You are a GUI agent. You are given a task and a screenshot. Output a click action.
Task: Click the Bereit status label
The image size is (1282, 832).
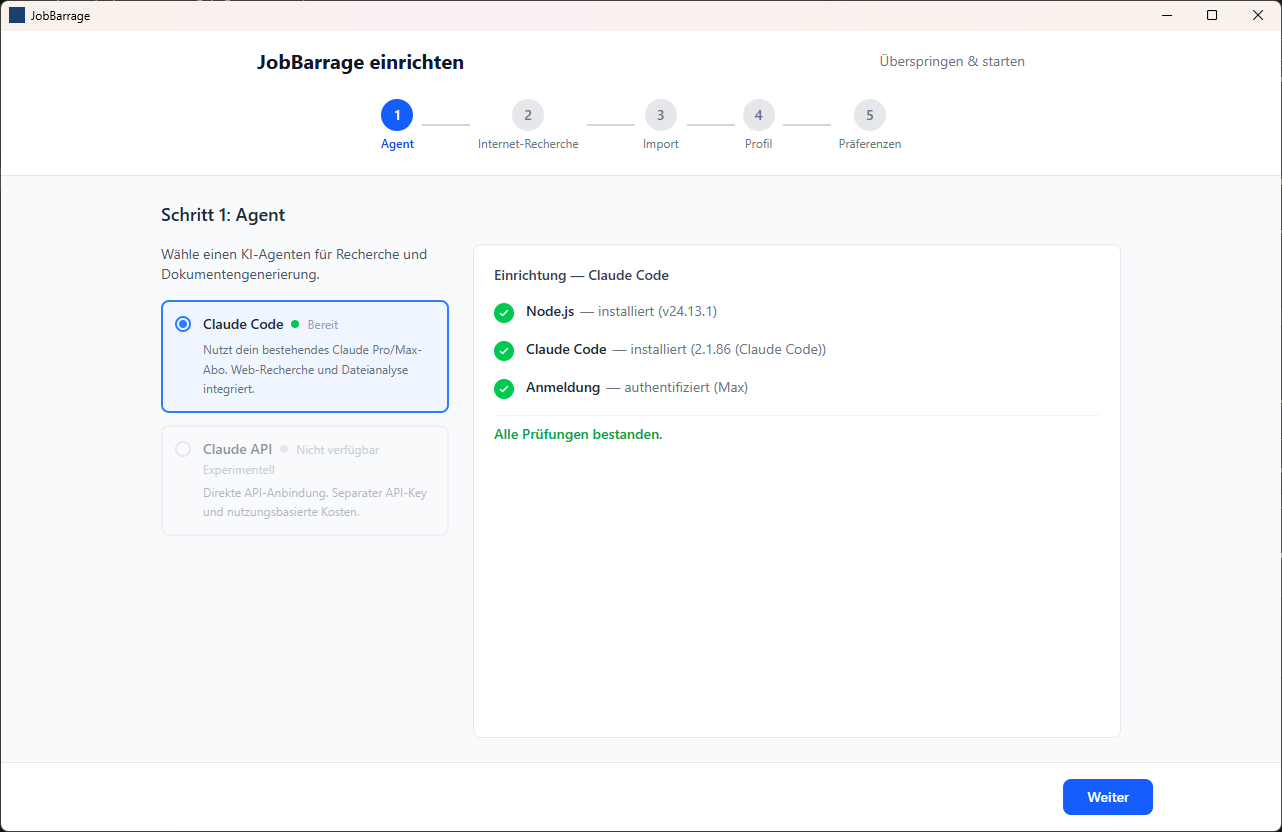(x=323, y=325)
